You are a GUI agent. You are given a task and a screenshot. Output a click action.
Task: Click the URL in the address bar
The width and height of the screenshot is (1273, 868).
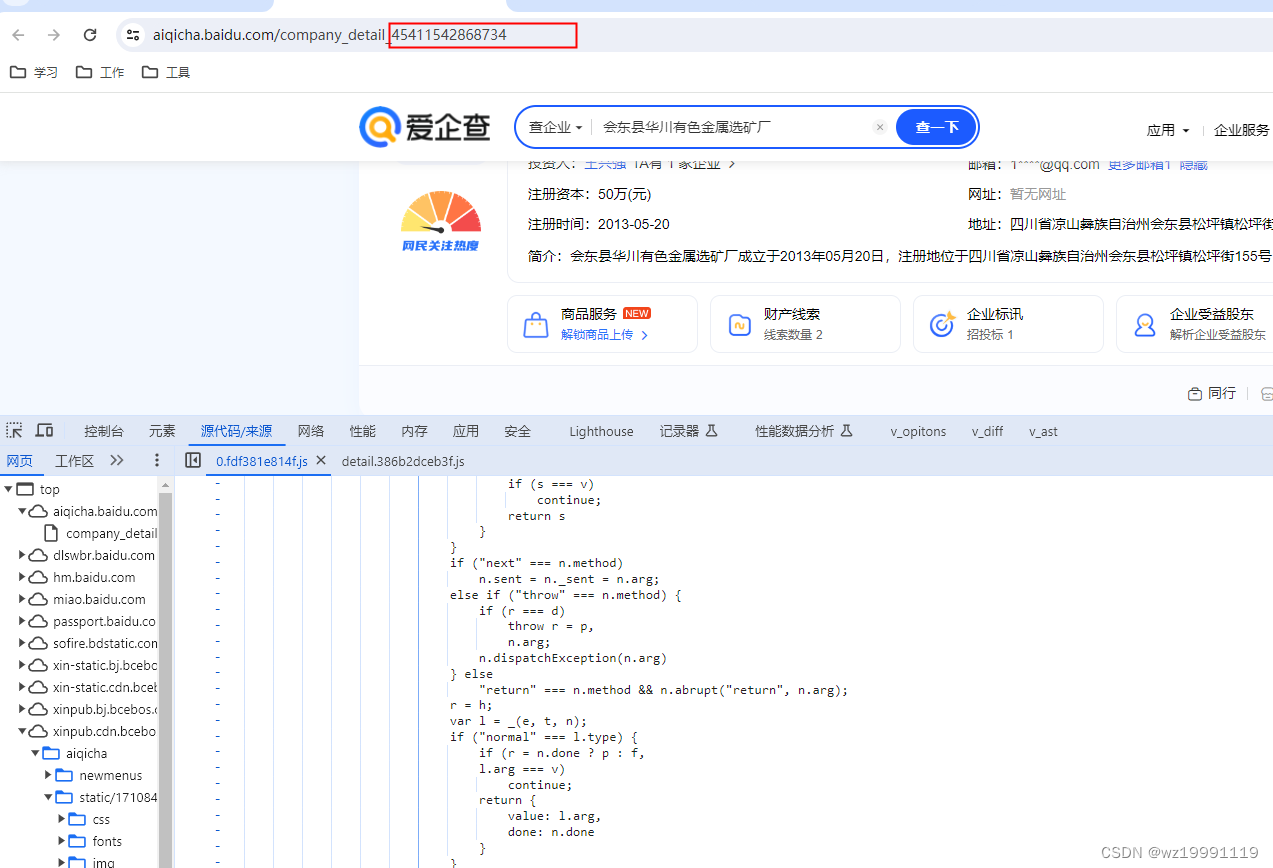tap(330, 35)
